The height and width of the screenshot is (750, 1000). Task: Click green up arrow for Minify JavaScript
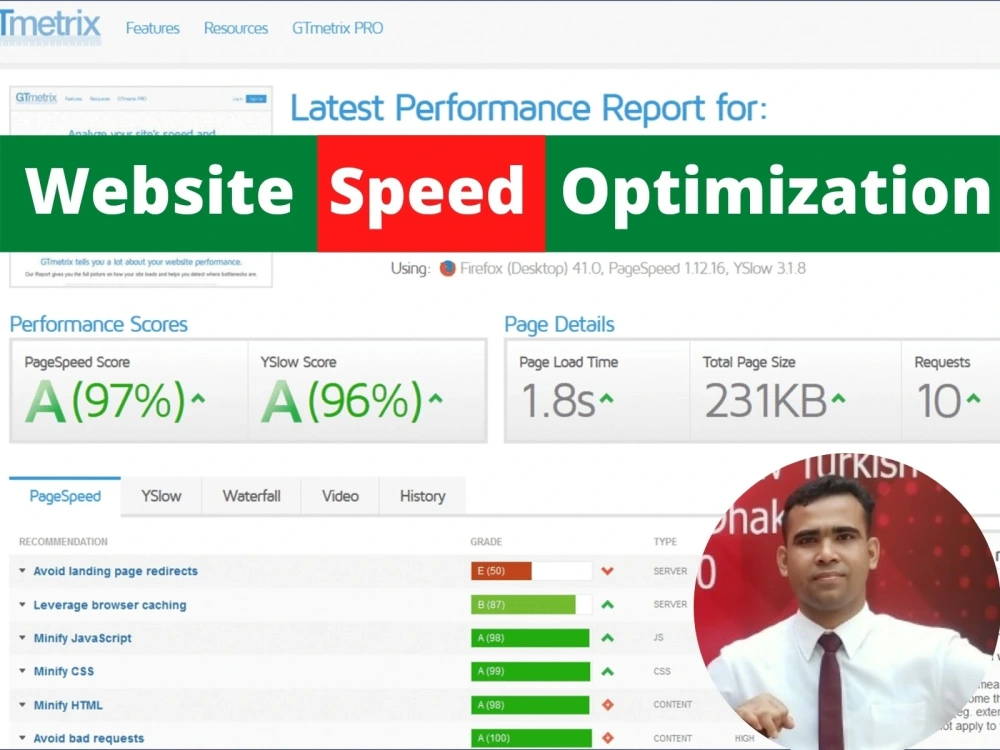pos(607,638)
